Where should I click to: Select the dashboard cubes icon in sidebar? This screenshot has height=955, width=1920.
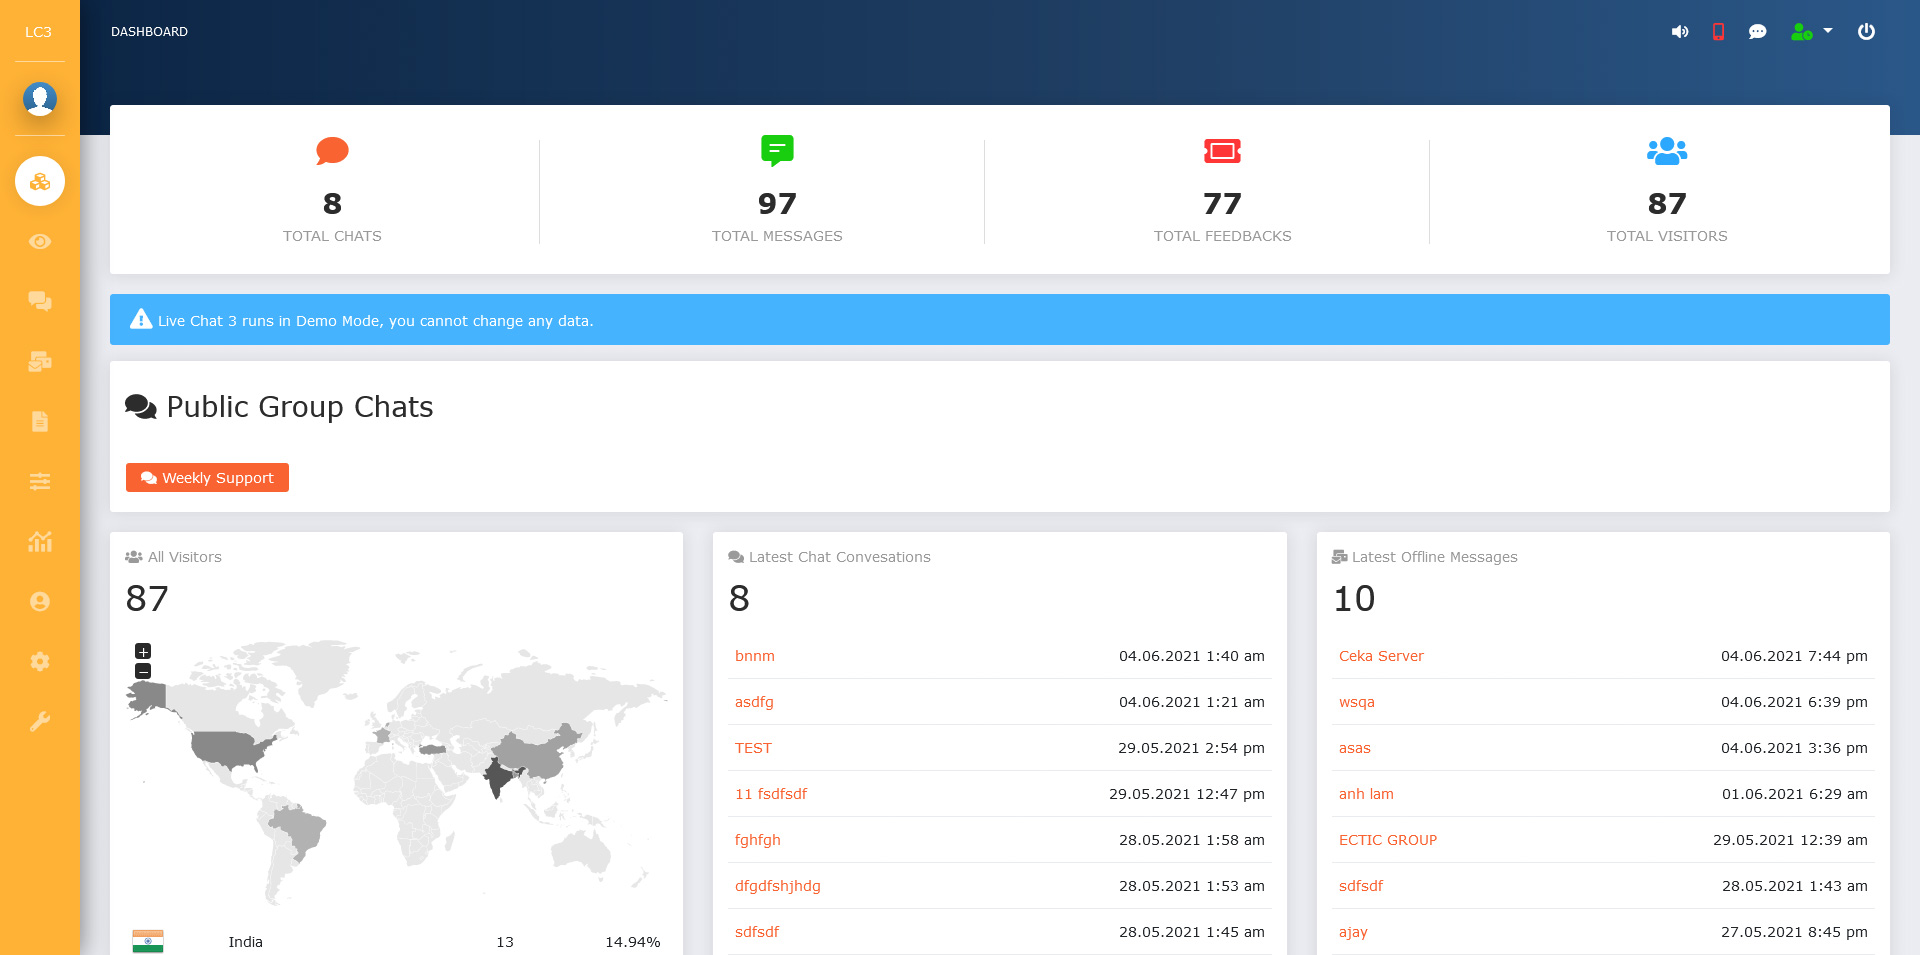(40, 181)
